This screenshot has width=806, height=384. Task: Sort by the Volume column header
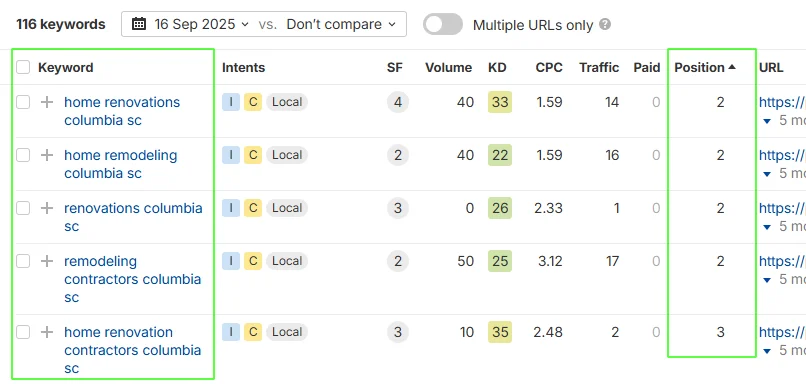[x=448, y=67]
